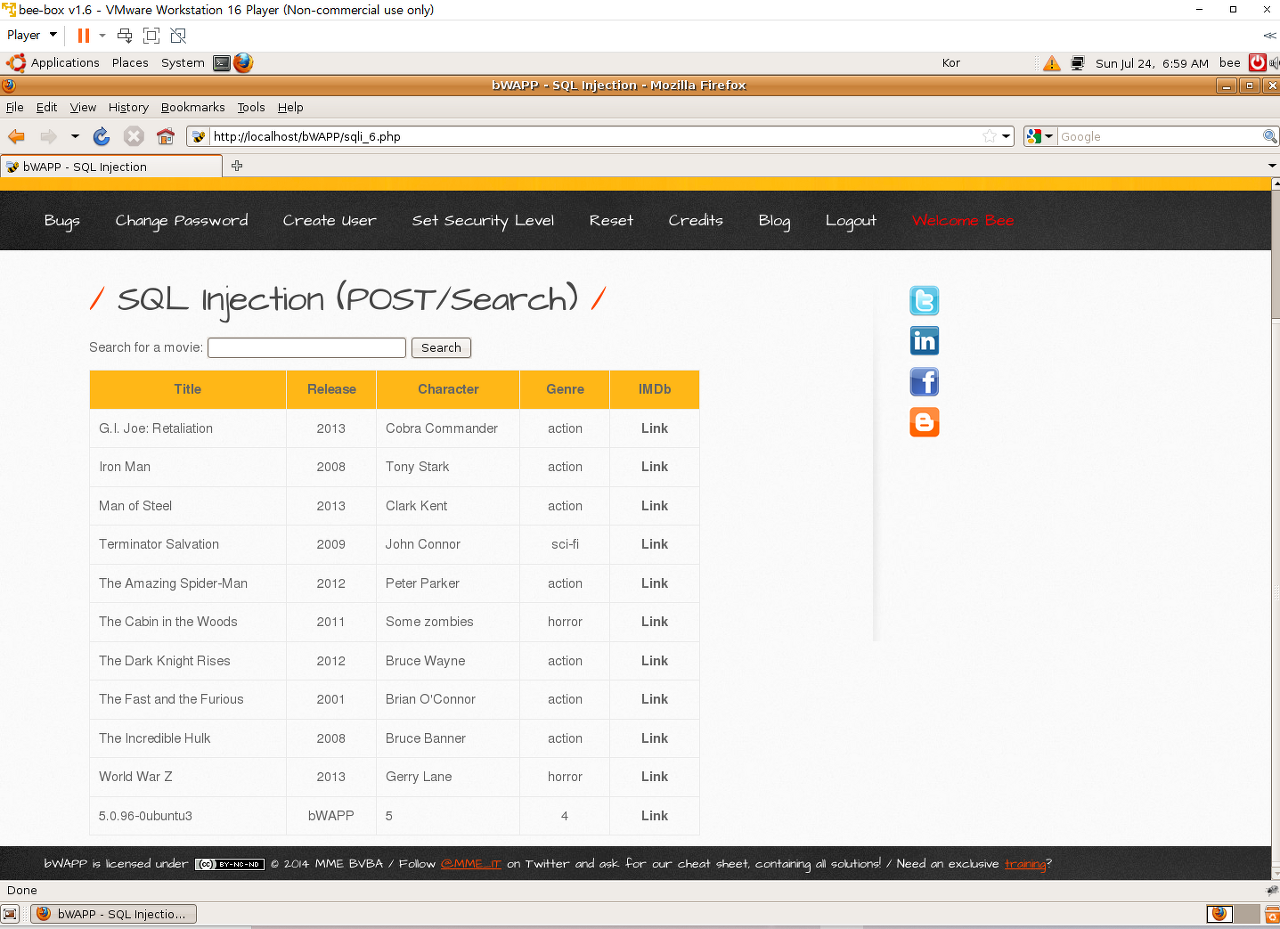
Task: Open IMDb Link for Iron Man
Action: pyautogui.click(x=655, y=467)
